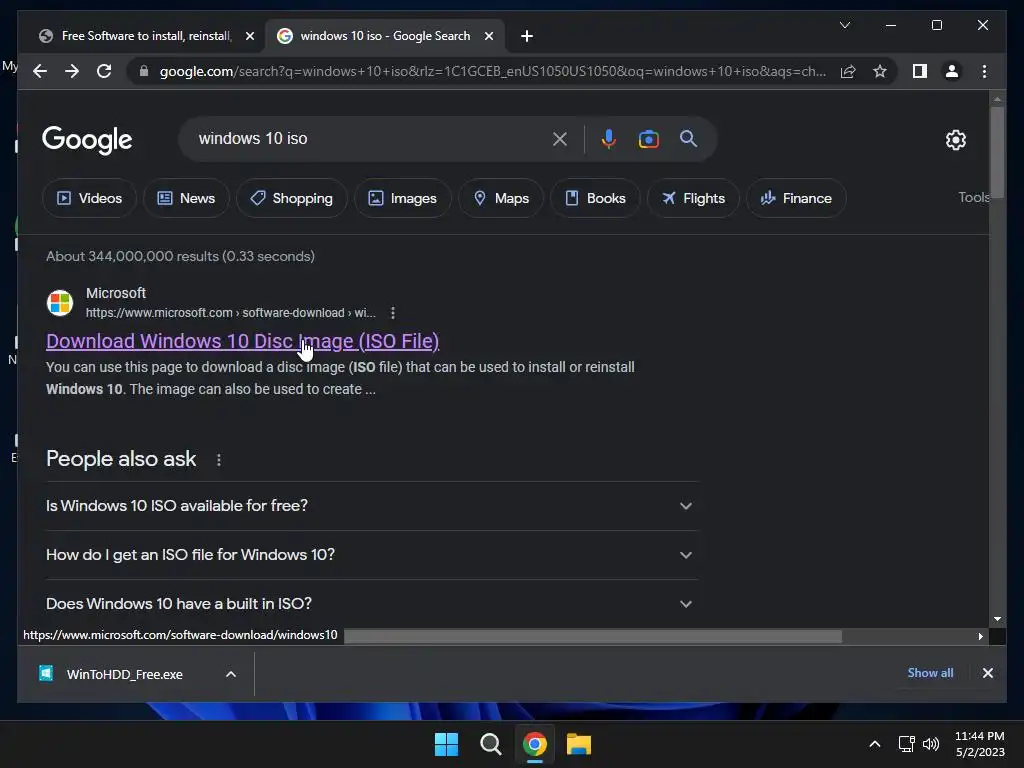Open the Chrome profile avatar menu
Viewport: 1024px width, 768px height.
(952, 71)
